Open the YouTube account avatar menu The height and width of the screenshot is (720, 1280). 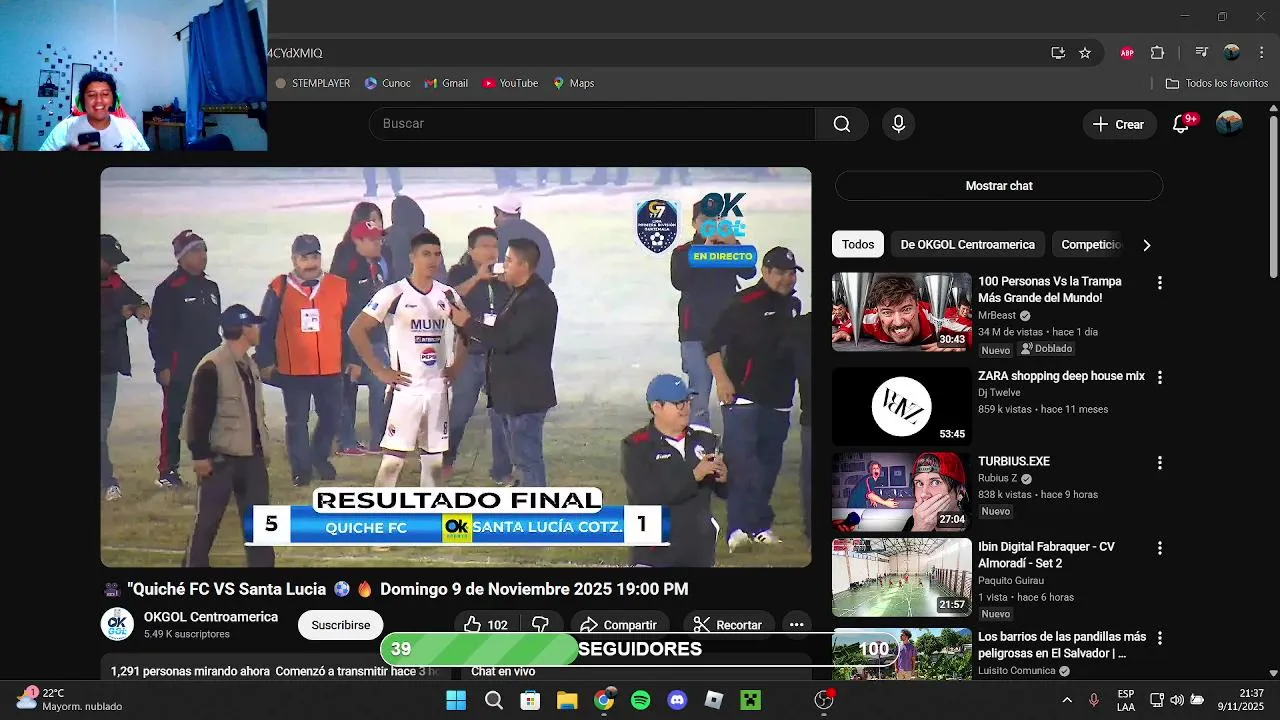1229,123
